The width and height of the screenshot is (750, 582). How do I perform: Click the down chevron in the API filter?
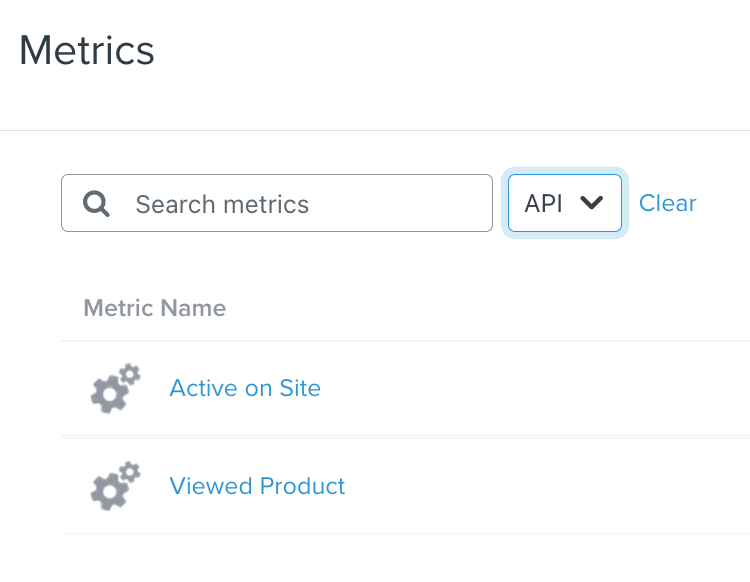coord(592,203)
